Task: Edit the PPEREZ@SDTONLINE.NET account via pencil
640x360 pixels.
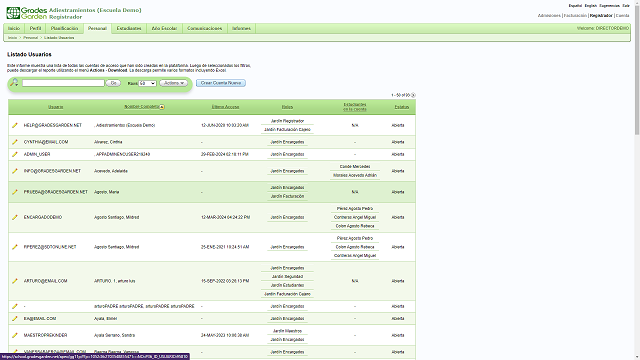Action: click(x=15, y=247)
